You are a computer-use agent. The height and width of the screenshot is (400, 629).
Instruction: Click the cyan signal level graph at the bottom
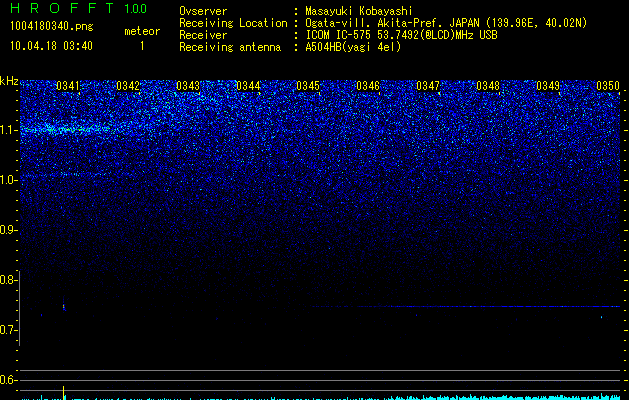coord(321,397)
